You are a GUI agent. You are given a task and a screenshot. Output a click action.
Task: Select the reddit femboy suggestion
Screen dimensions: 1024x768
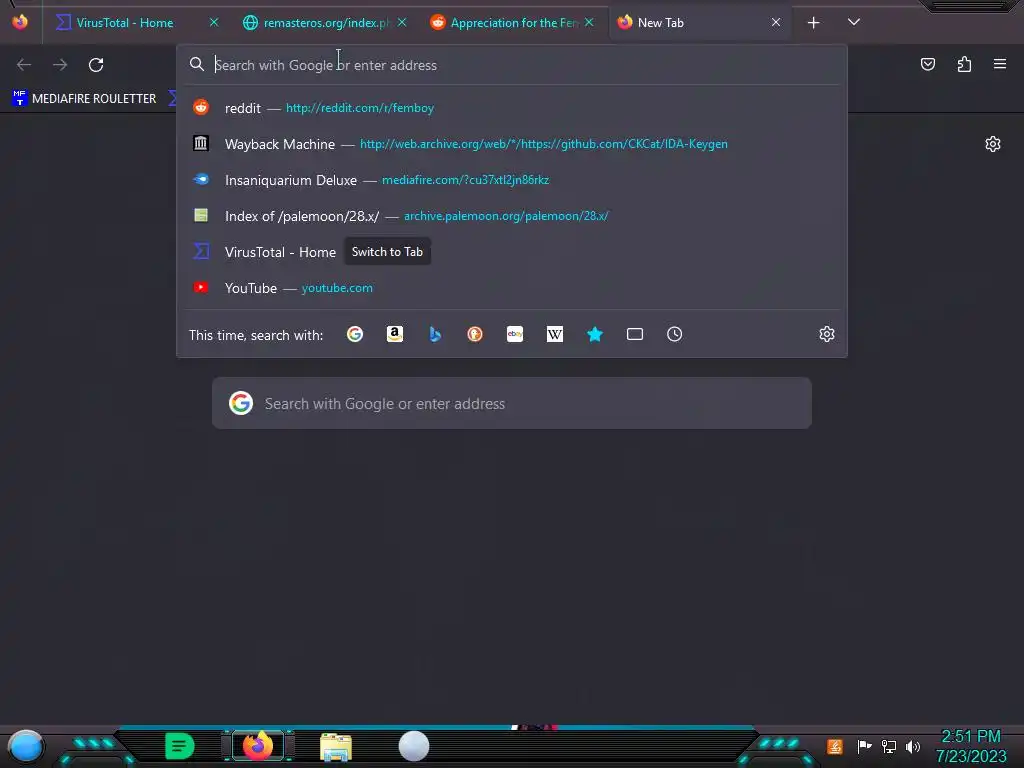point(512,108)
